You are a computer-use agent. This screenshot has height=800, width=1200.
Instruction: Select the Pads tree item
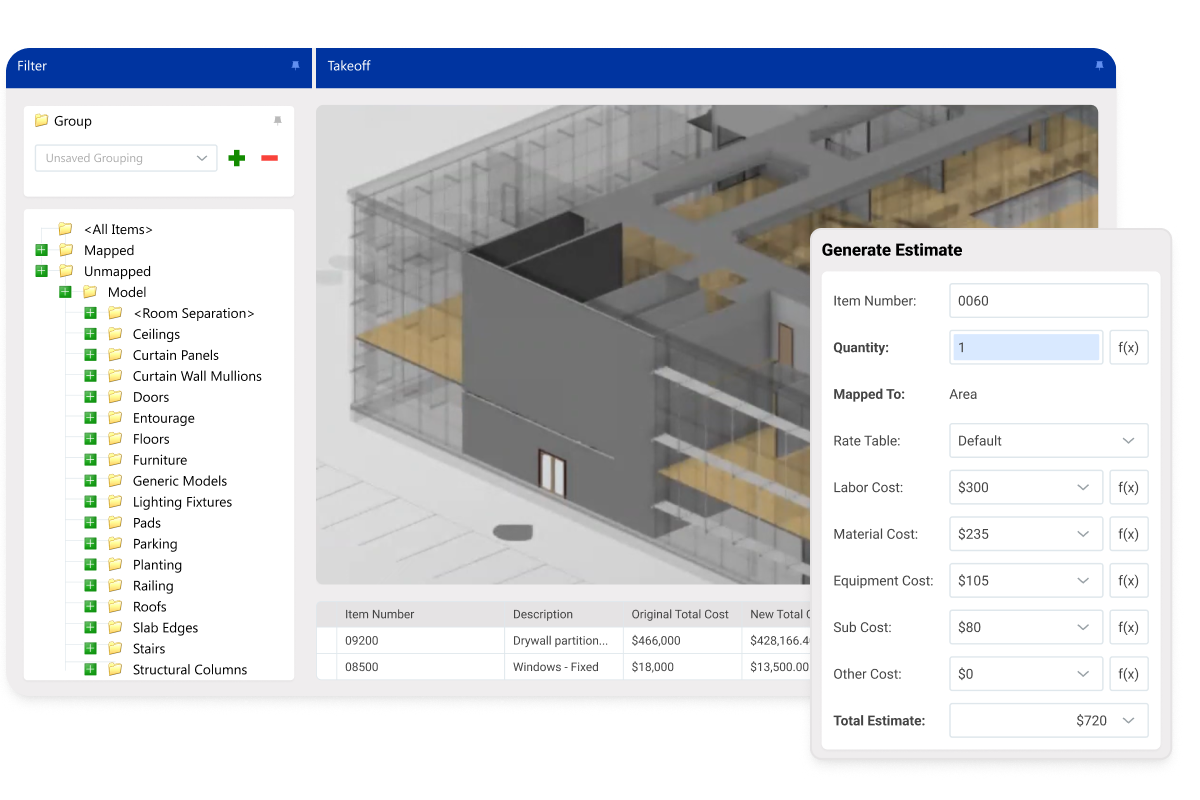tap(147, 523)
